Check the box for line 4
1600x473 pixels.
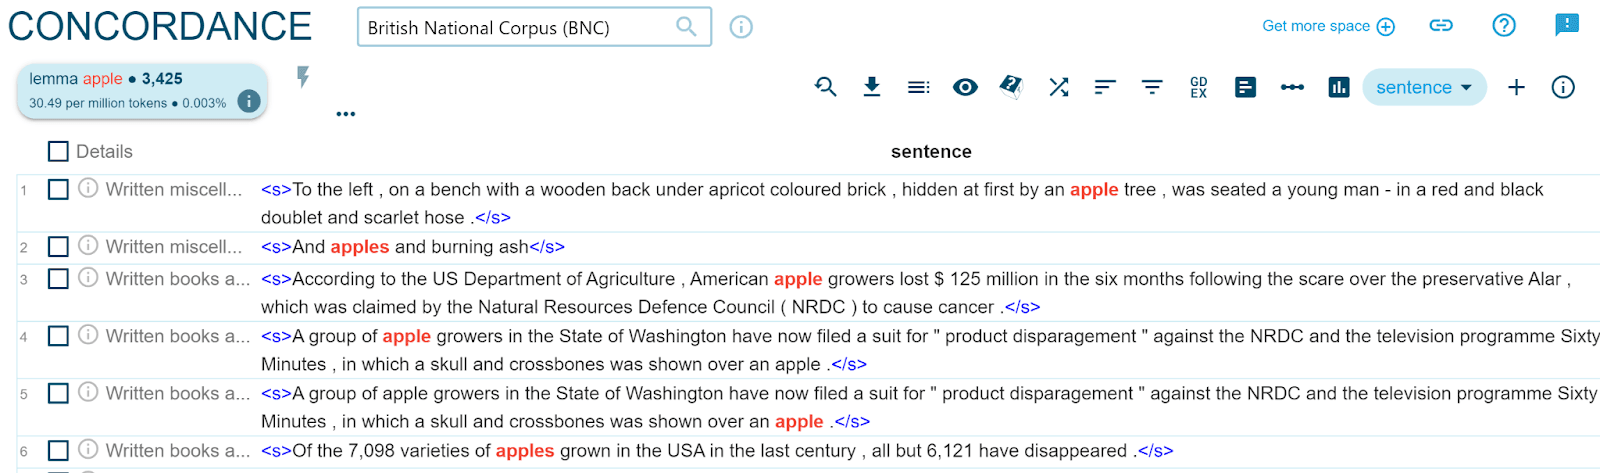point(58,336)
